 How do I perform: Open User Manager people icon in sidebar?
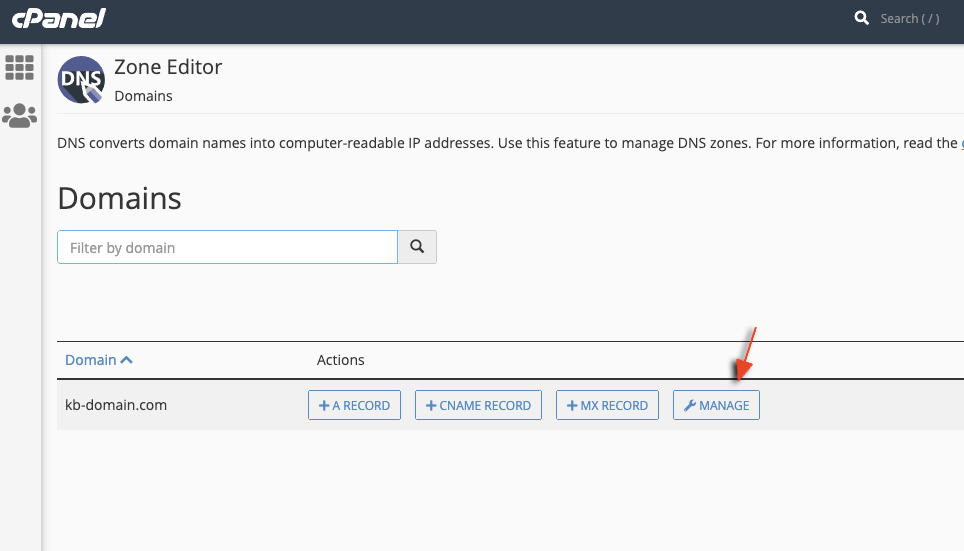[19, 116]
